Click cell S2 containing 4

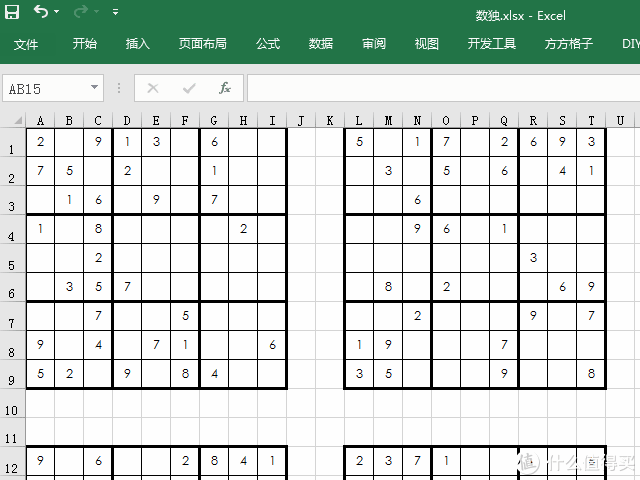(562, 171)
